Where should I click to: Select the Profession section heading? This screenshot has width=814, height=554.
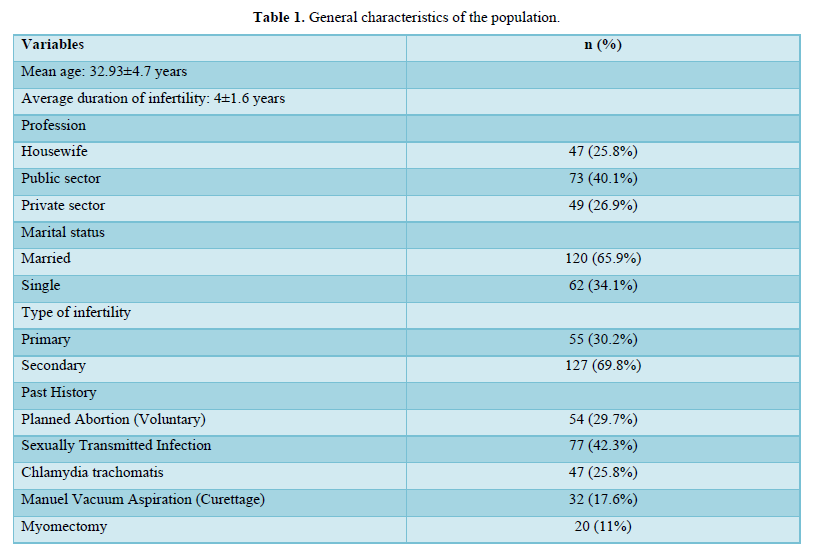tap(54, 125)
